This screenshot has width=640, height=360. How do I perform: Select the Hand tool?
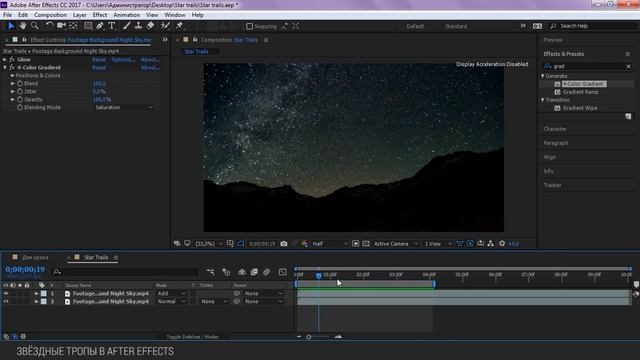[x=23, y=26]
